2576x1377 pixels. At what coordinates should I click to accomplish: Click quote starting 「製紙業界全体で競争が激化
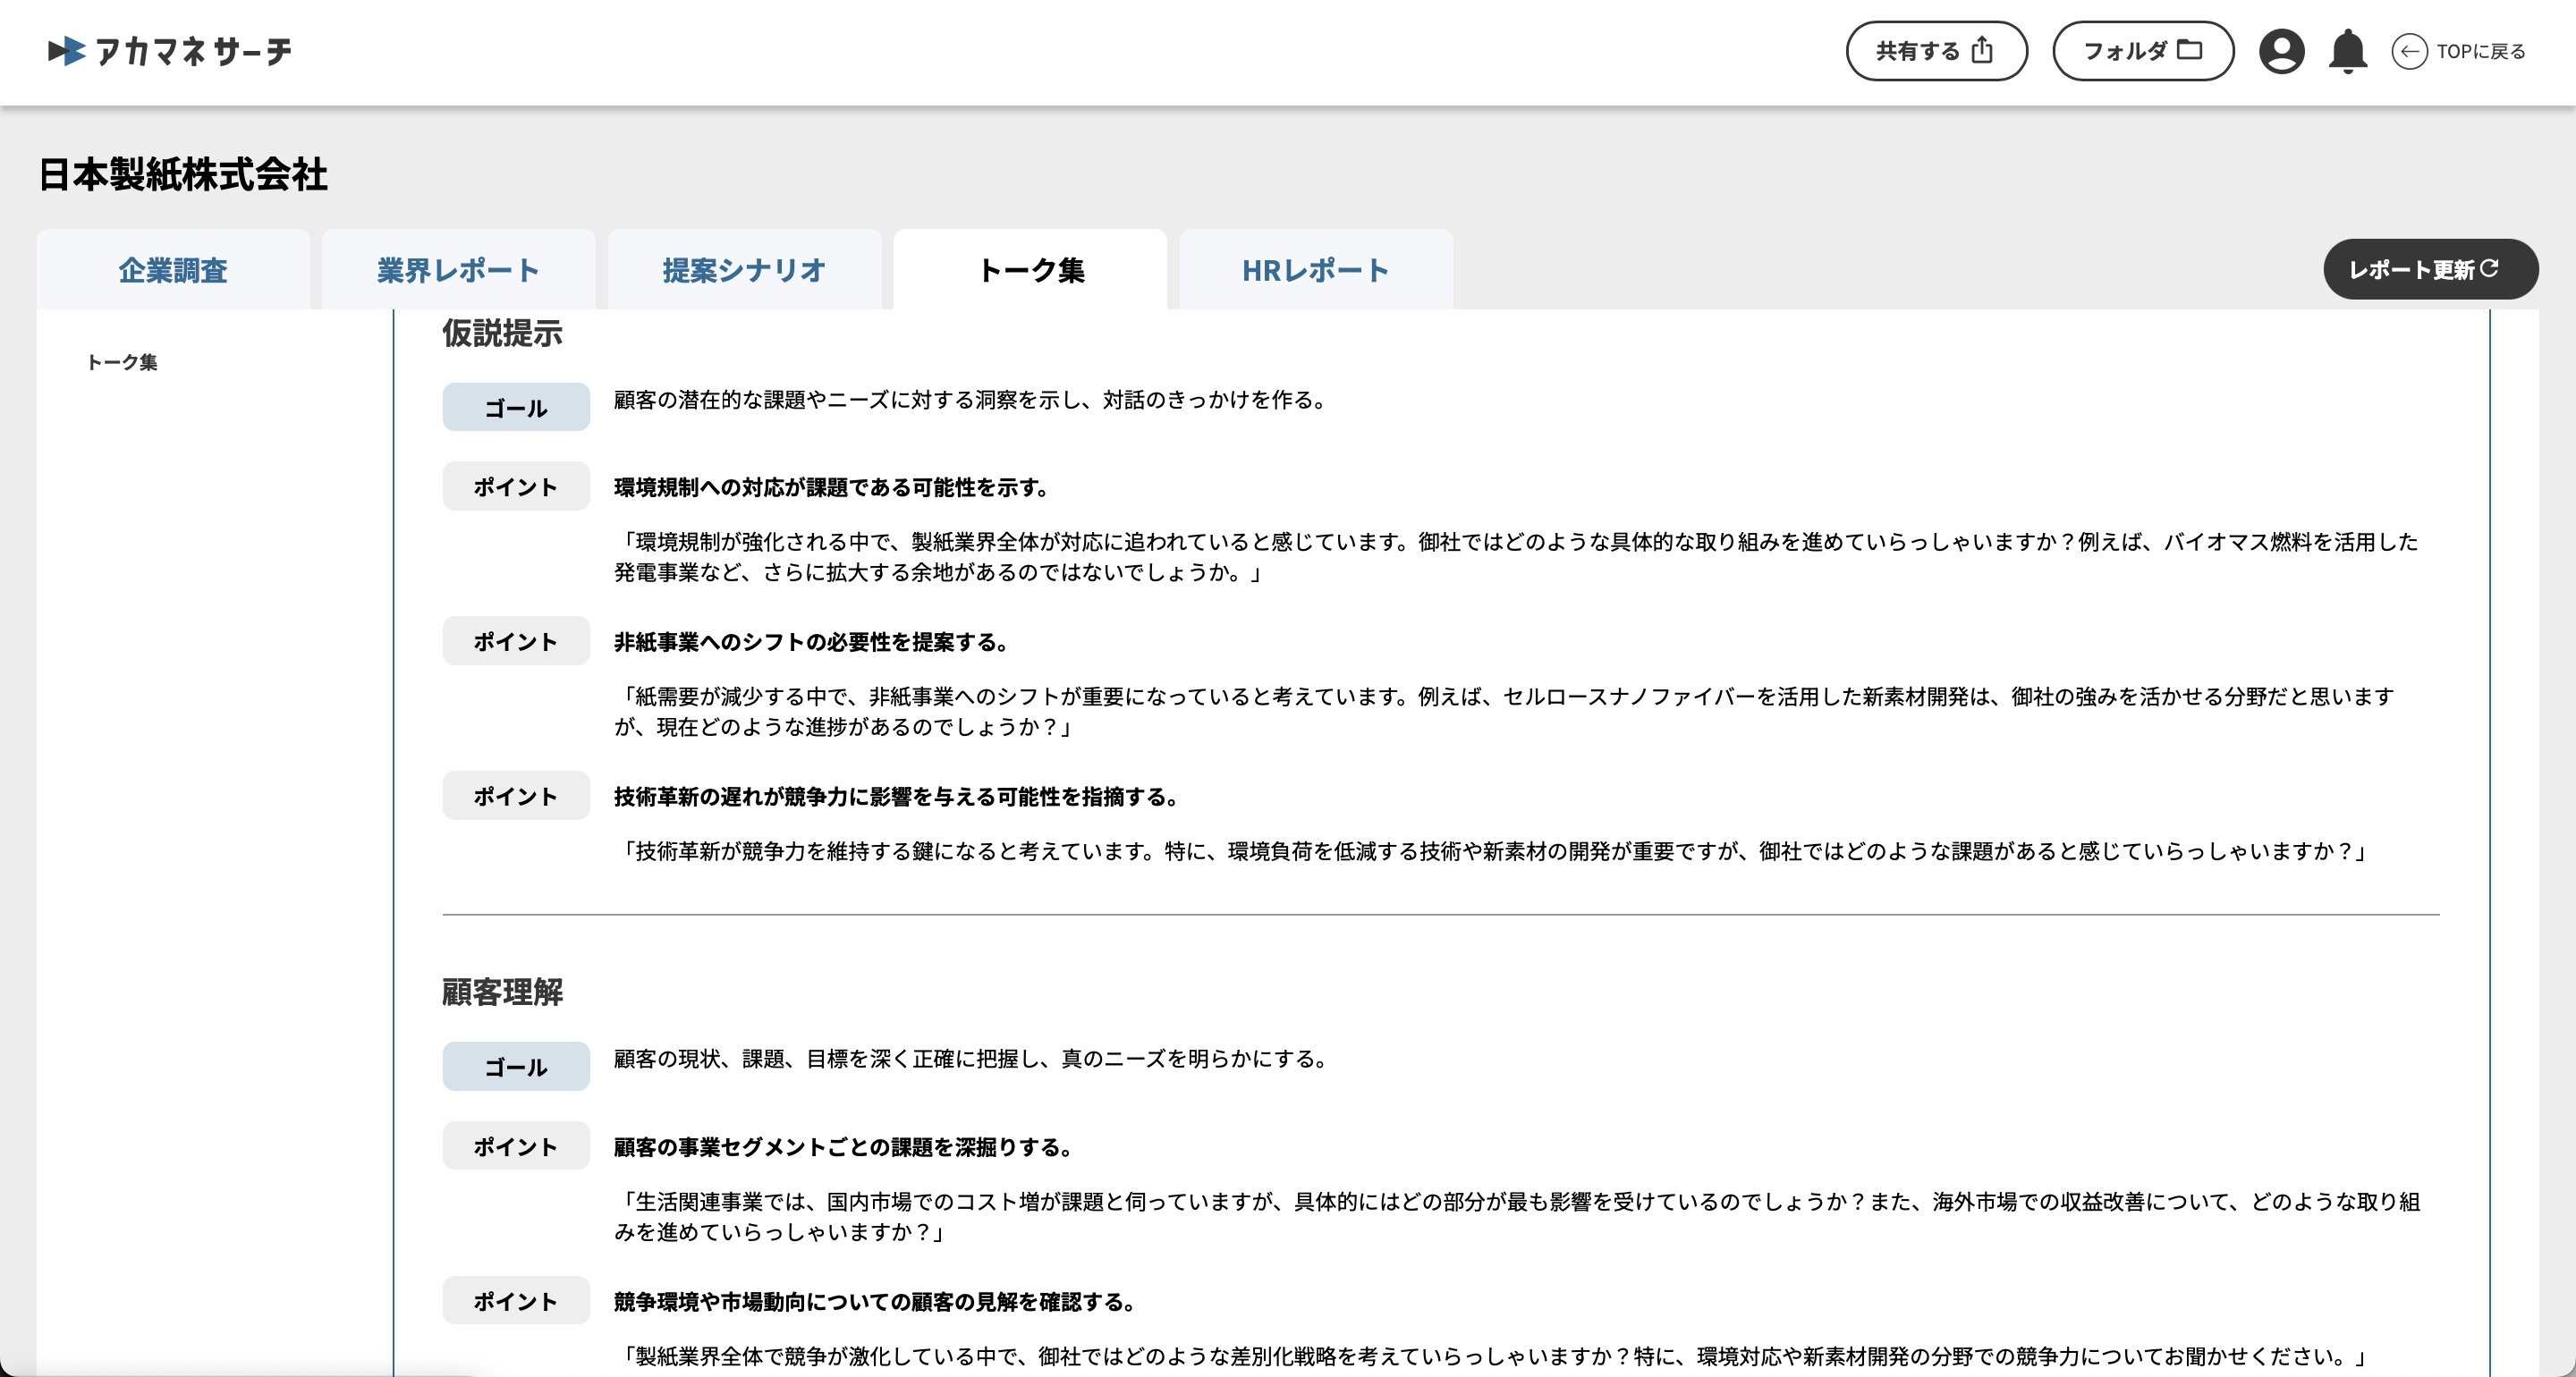1494,1356
